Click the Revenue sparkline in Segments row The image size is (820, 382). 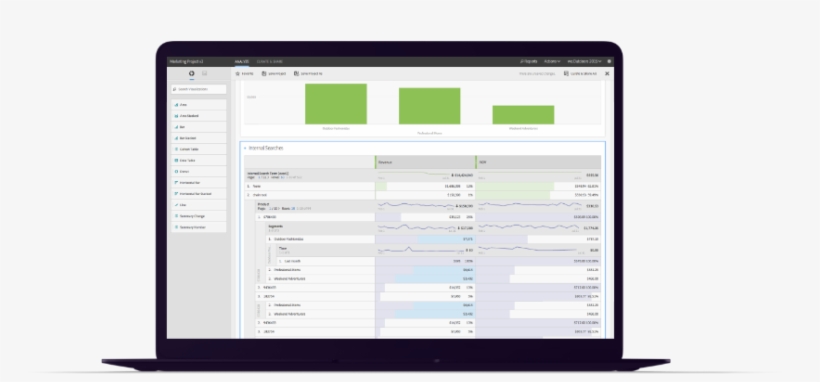416,227
